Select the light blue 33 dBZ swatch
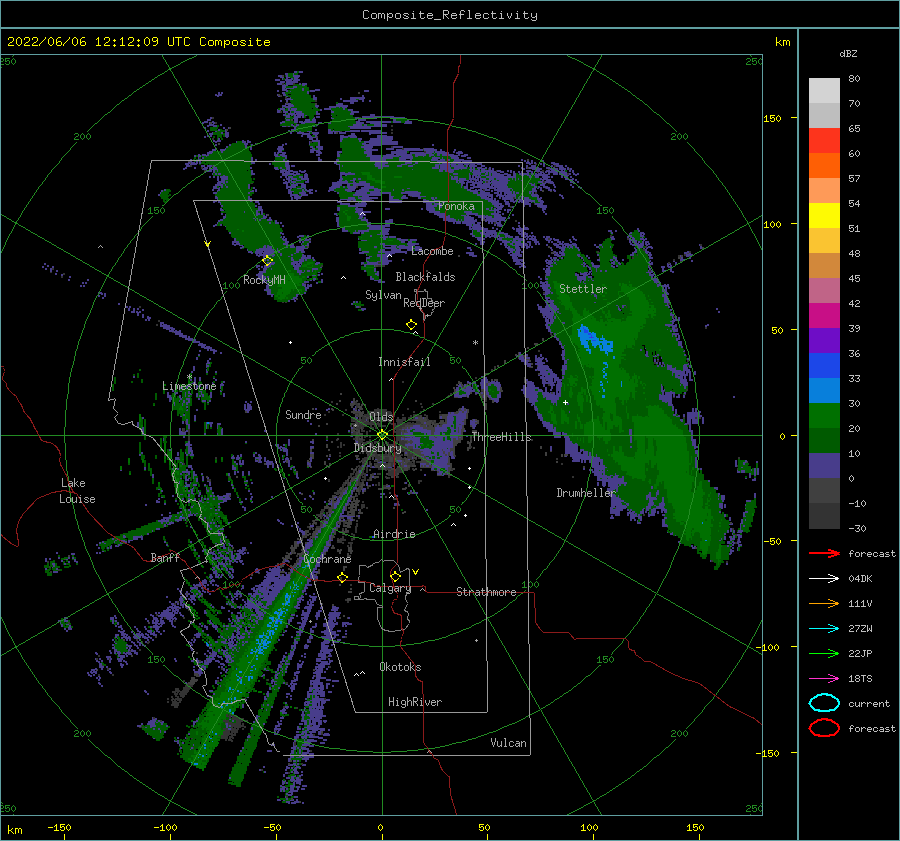 tap(824, 390)
